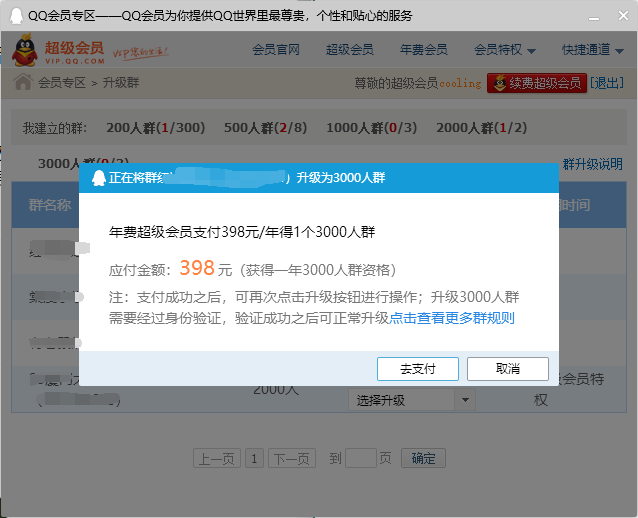
Task: Open 超级会员 navigation item
Action: tap(350, 50)
